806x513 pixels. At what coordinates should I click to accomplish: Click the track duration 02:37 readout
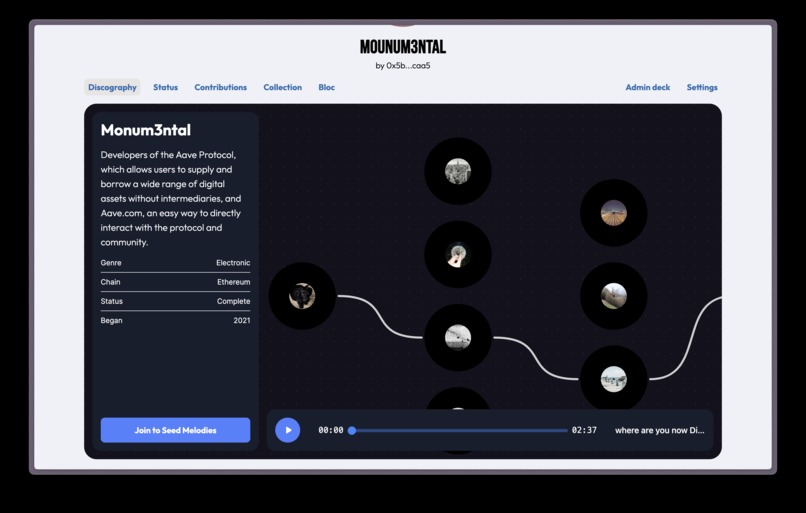coord(584,430)
